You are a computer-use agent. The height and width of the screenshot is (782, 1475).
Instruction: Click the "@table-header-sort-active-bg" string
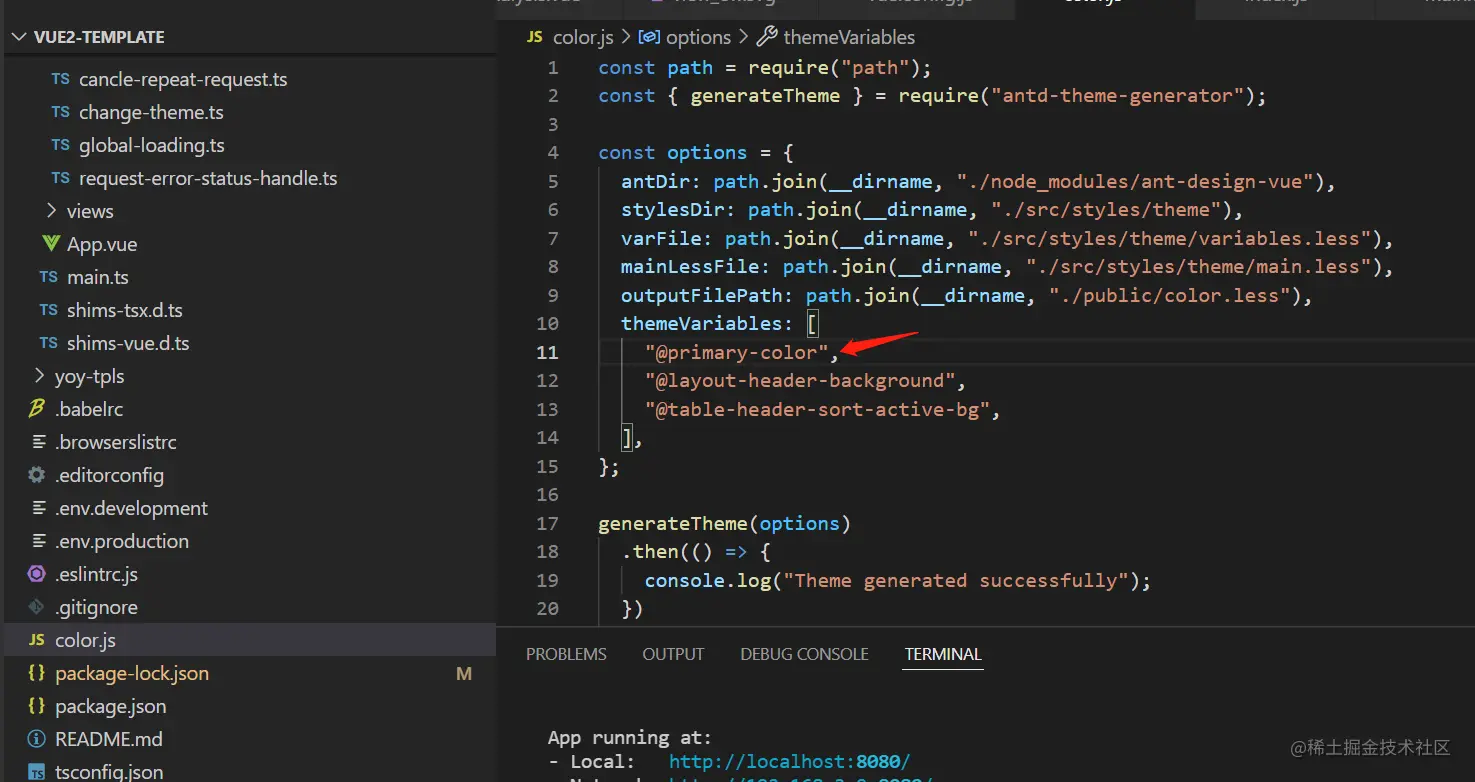coord(818,409)
